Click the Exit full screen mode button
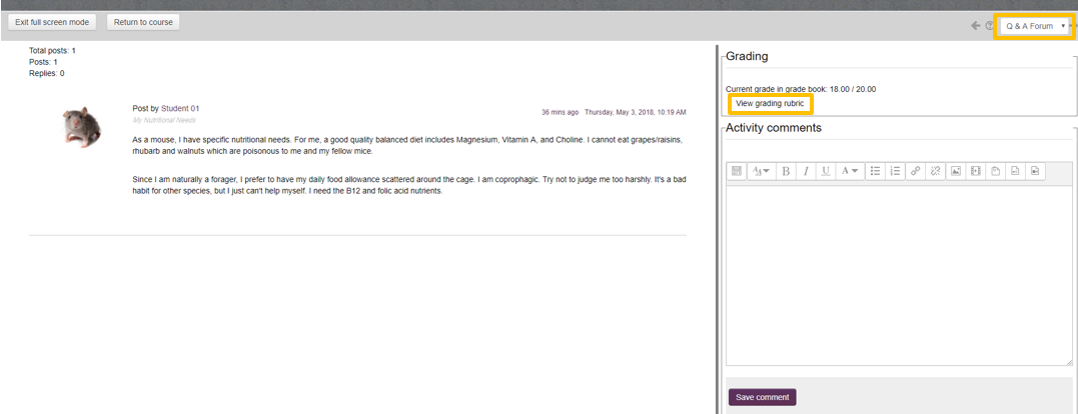The height and width of the screenshot is (414, 1078). (52, 22)
